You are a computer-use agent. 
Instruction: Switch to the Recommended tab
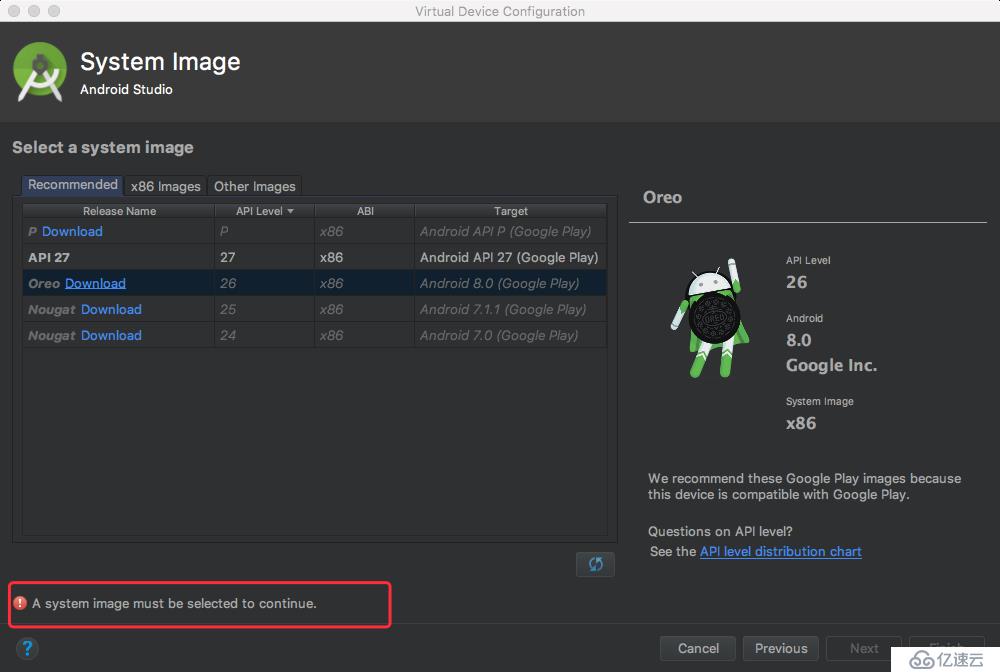(73, 185)
